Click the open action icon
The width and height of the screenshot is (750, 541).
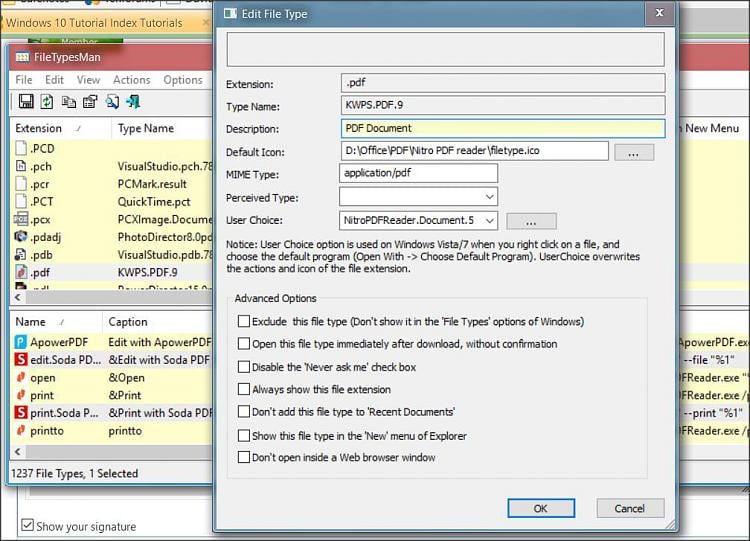tap(21, 377)
